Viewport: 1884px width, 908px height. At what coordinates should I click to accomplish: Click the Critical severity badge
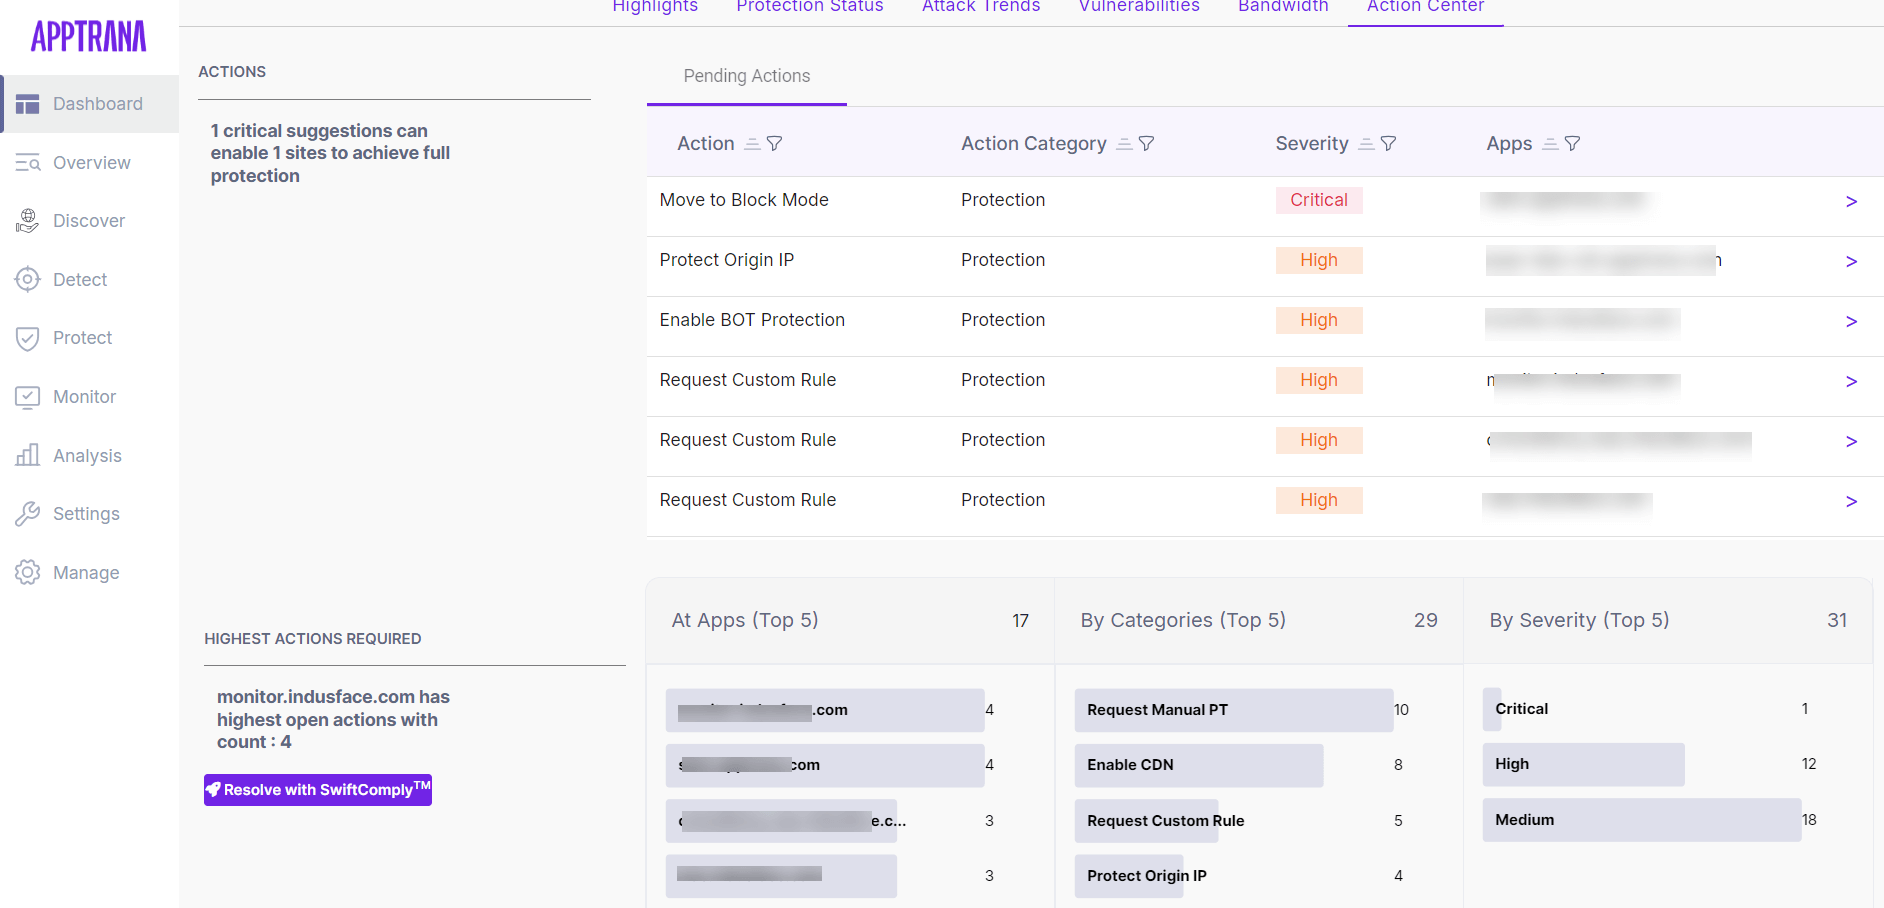(x=1318, y=200)
